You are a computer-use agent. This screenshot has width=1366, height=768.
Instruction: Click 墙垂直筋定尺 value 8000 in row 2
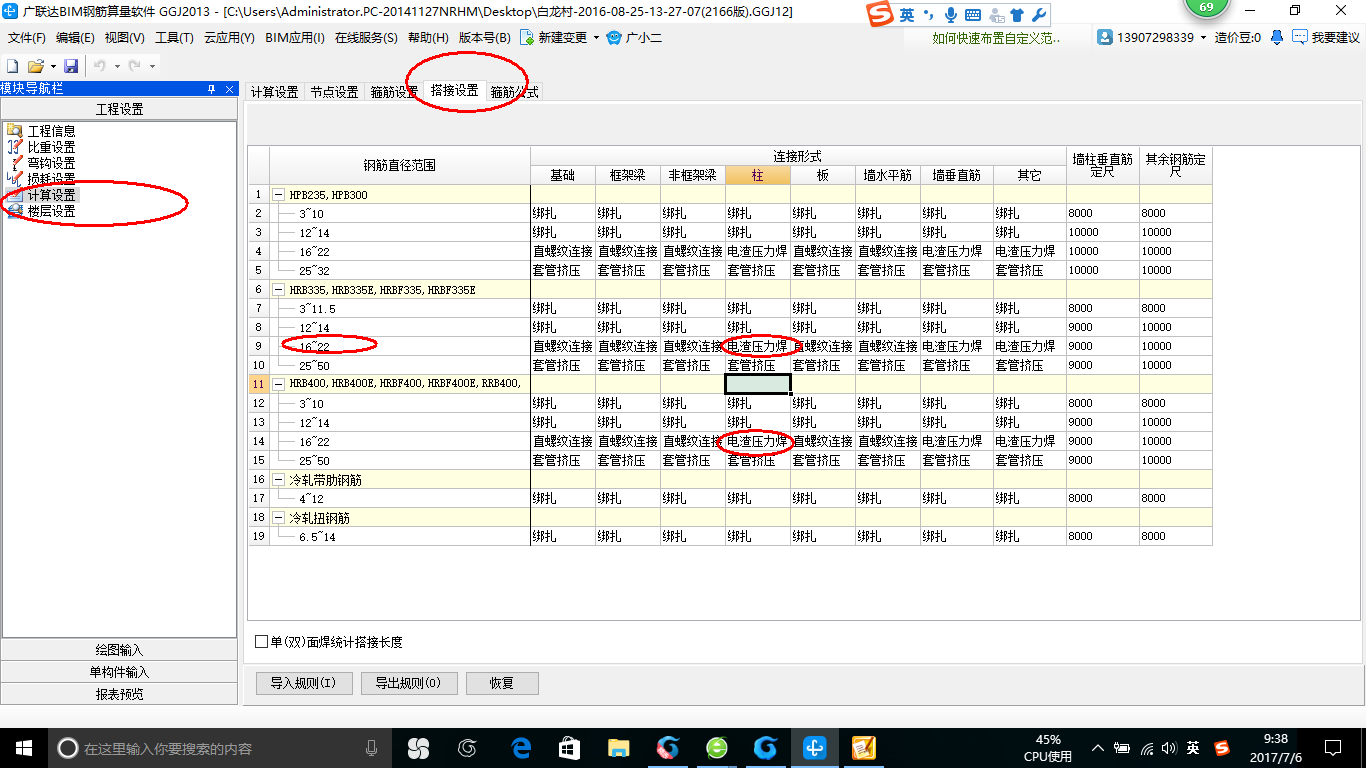point(1102,213)
